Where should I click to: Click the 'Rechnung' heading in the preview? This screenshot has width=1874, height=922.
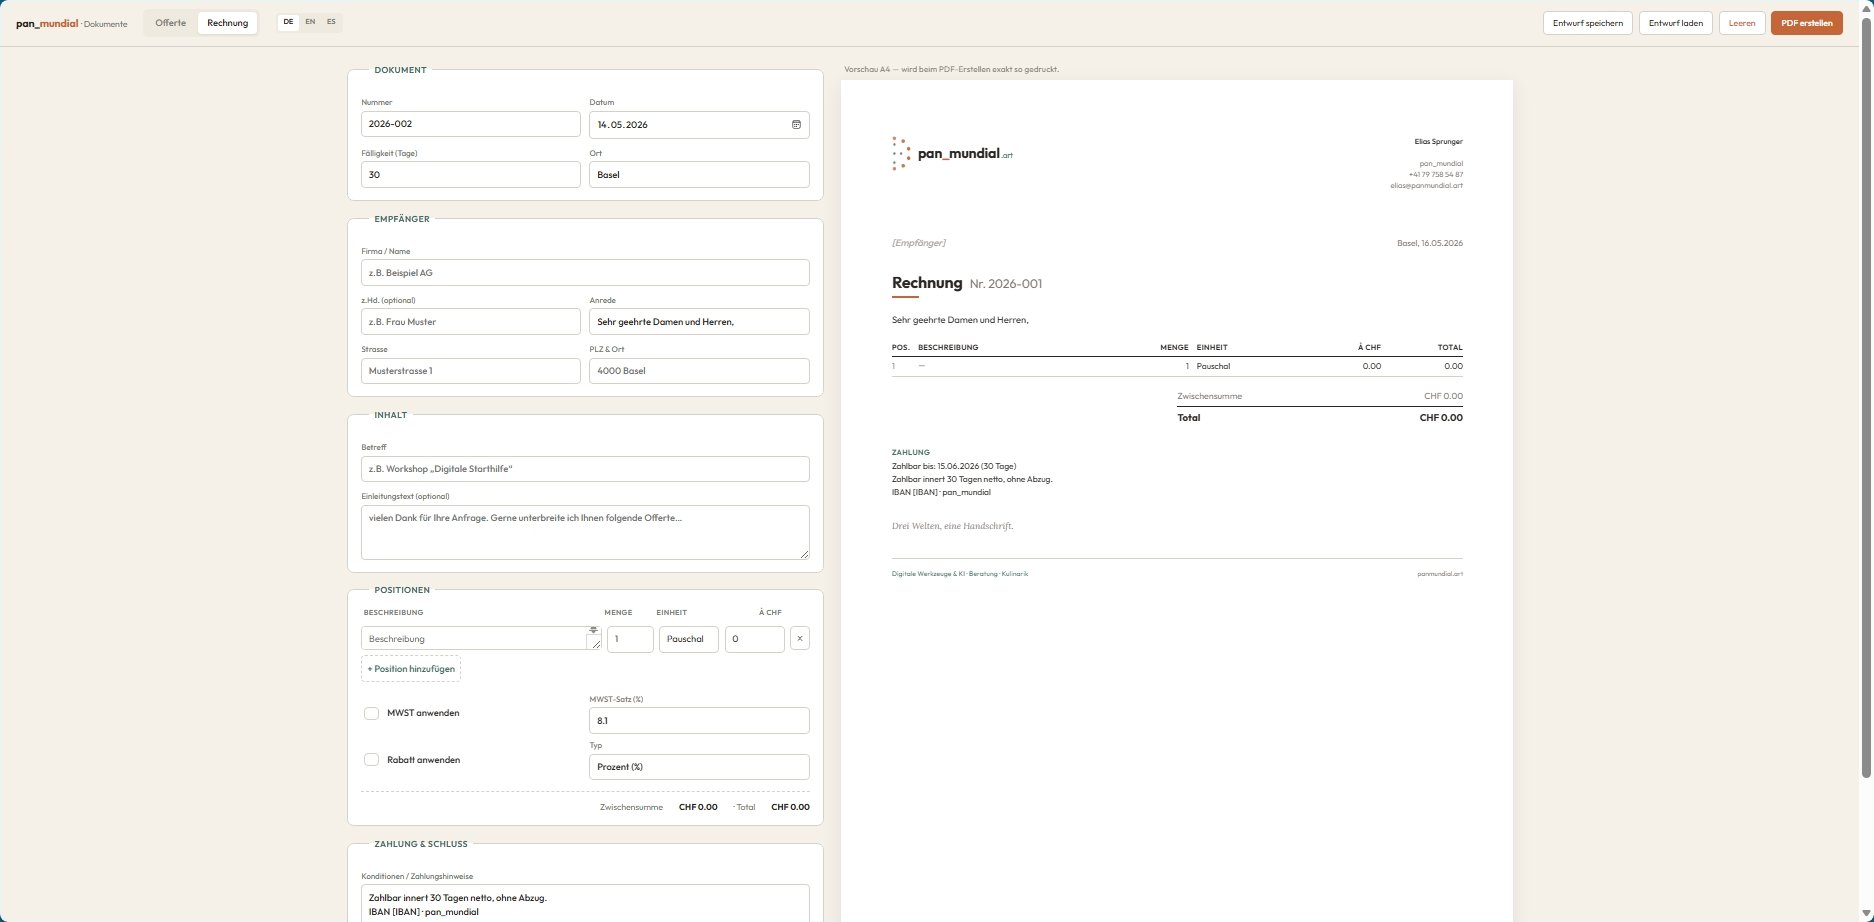927,283
